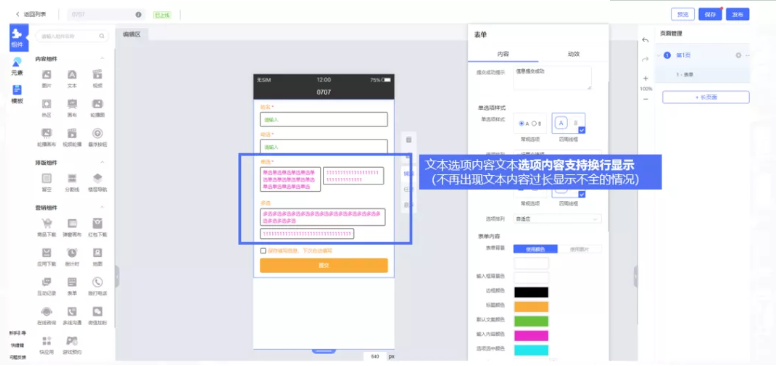
Task: Choose 使用颜色 for form background
Action: 535,249
